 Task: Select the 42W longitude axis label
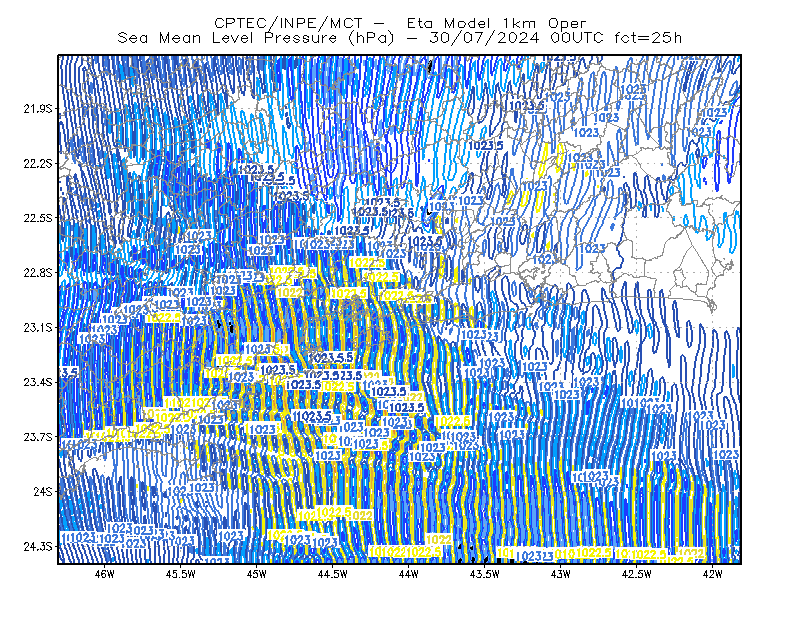pos(712,574)
